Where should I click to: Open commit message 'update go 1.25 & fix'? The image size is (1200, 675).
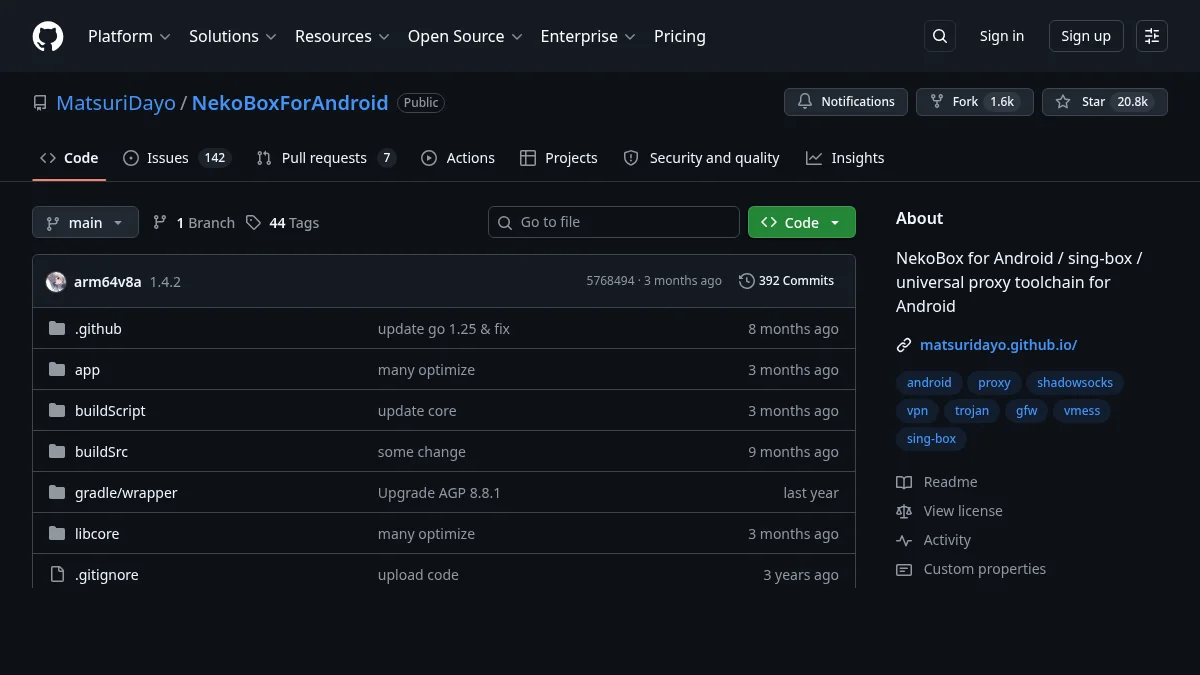pyautogui.click(x=444, y=329)
